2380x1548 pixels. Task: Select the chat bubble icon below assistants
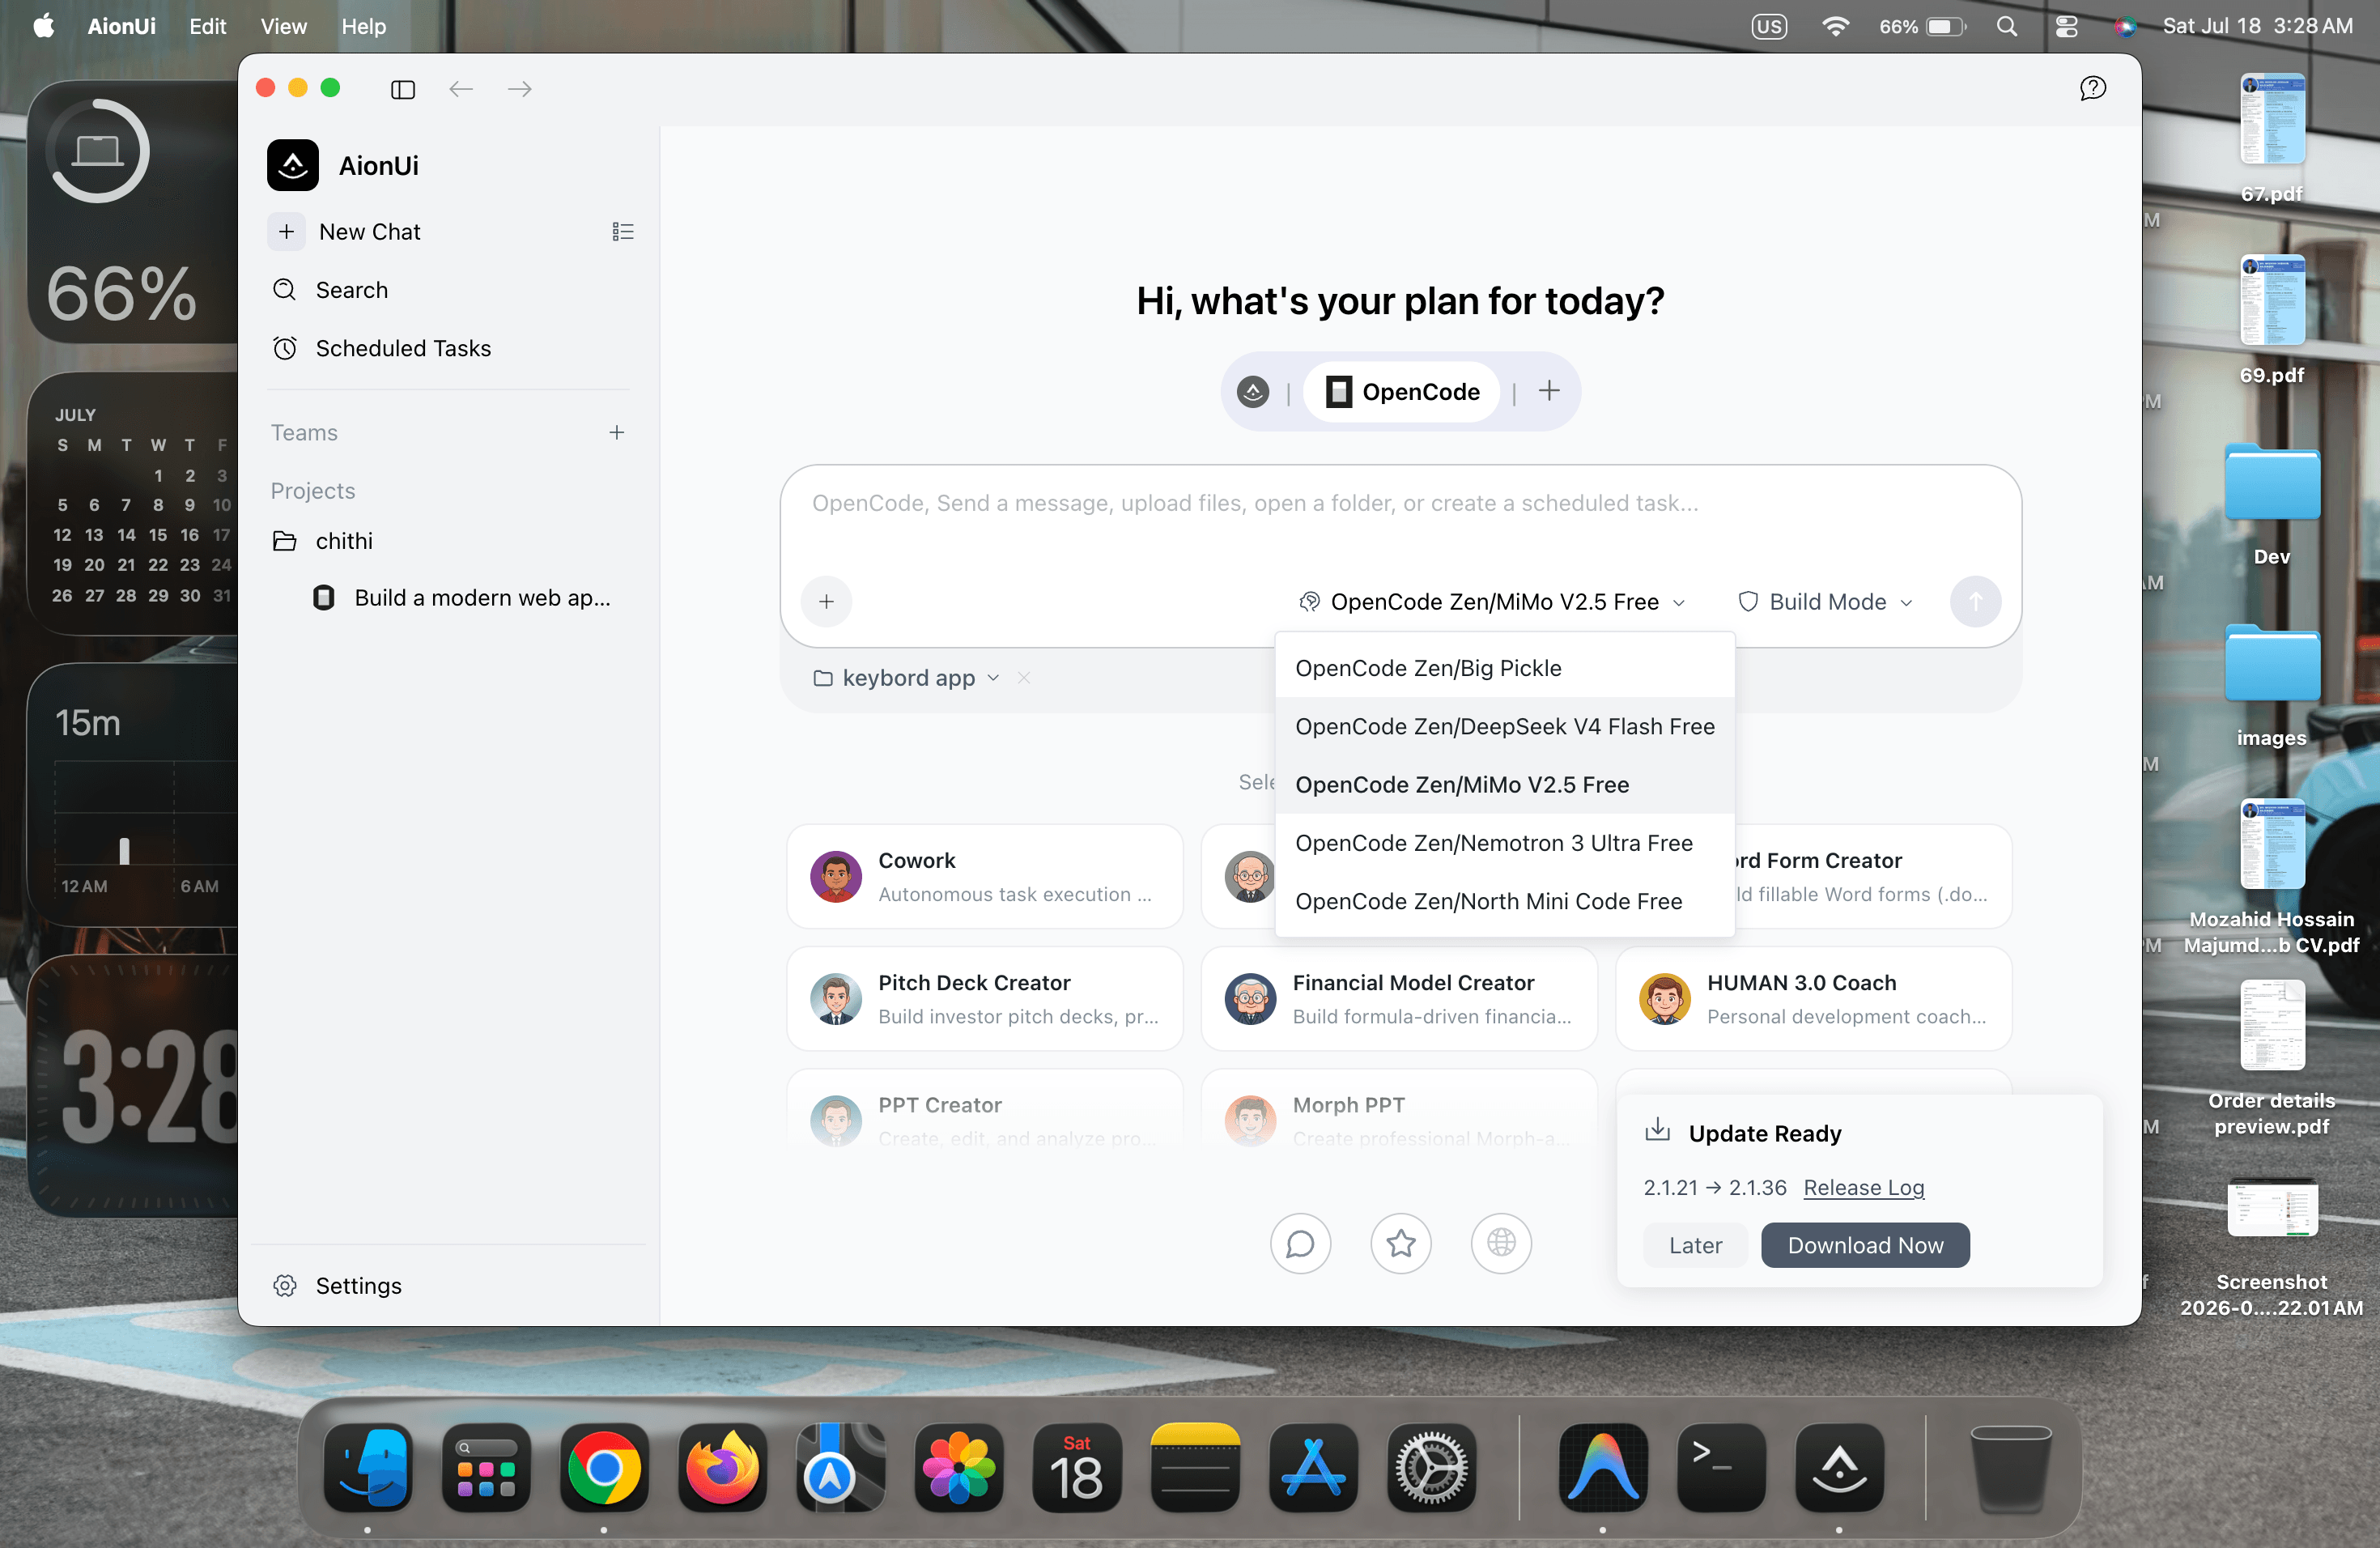click(1300, 1243)
